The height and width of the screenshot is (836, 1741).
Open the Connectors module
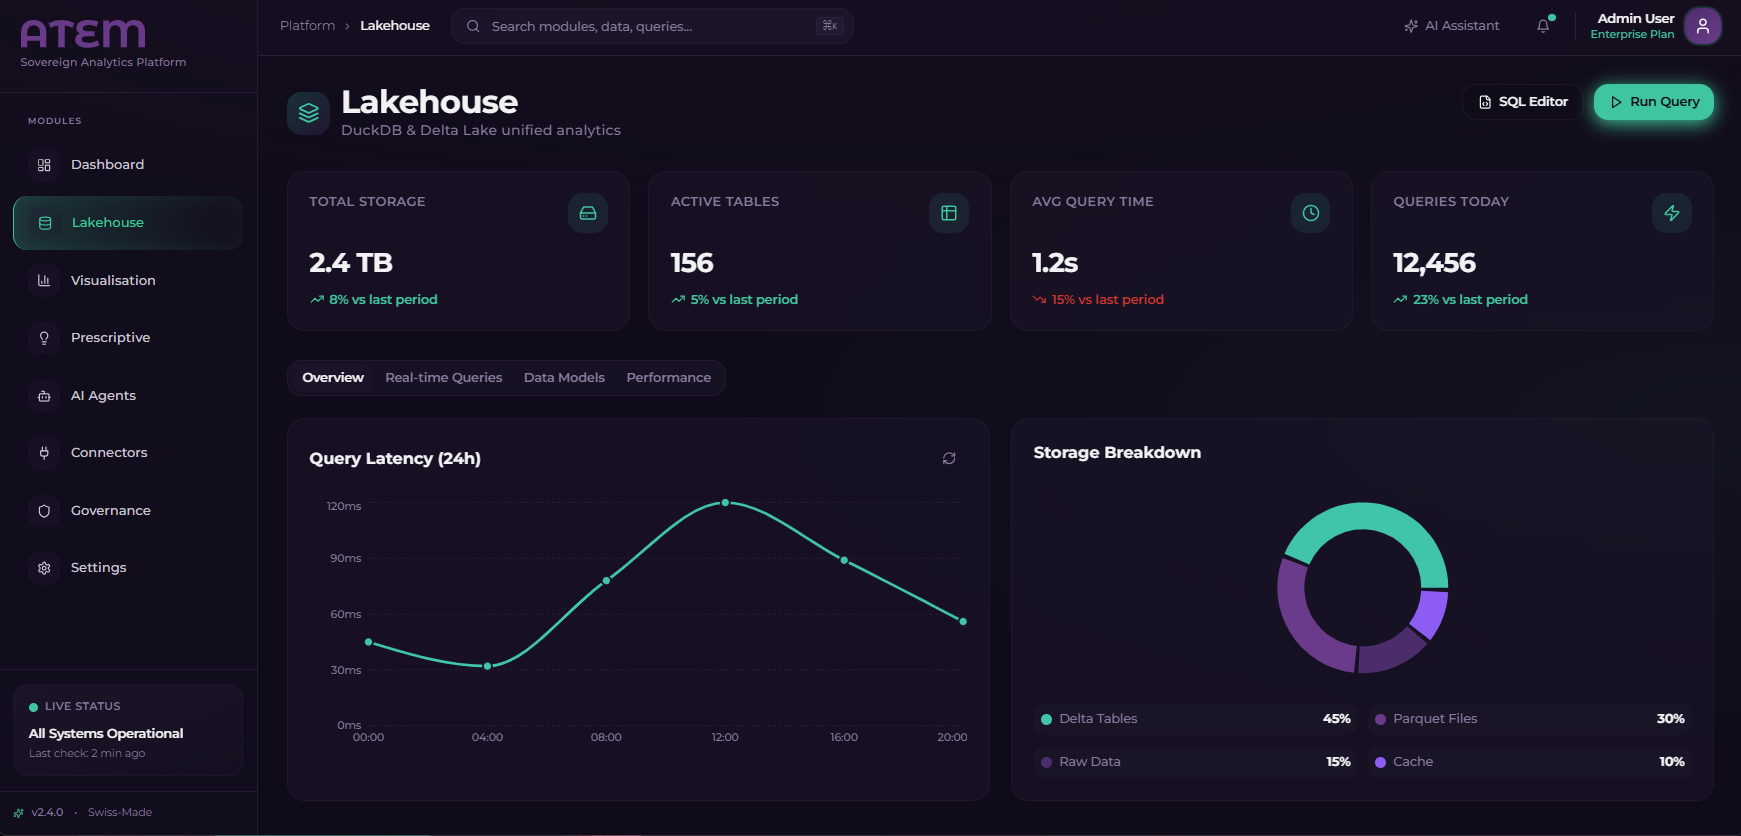tap(109, 453)
